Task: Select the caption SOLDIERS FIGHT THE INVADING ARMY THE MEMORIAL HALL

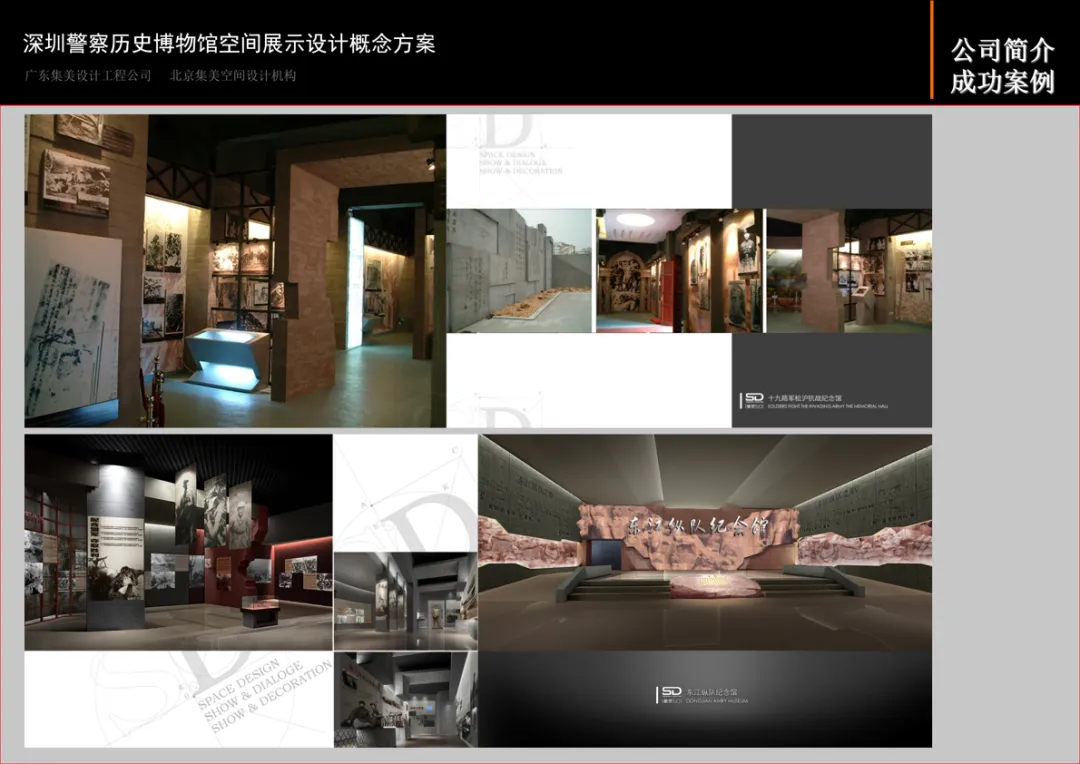Action: point(828,406)
